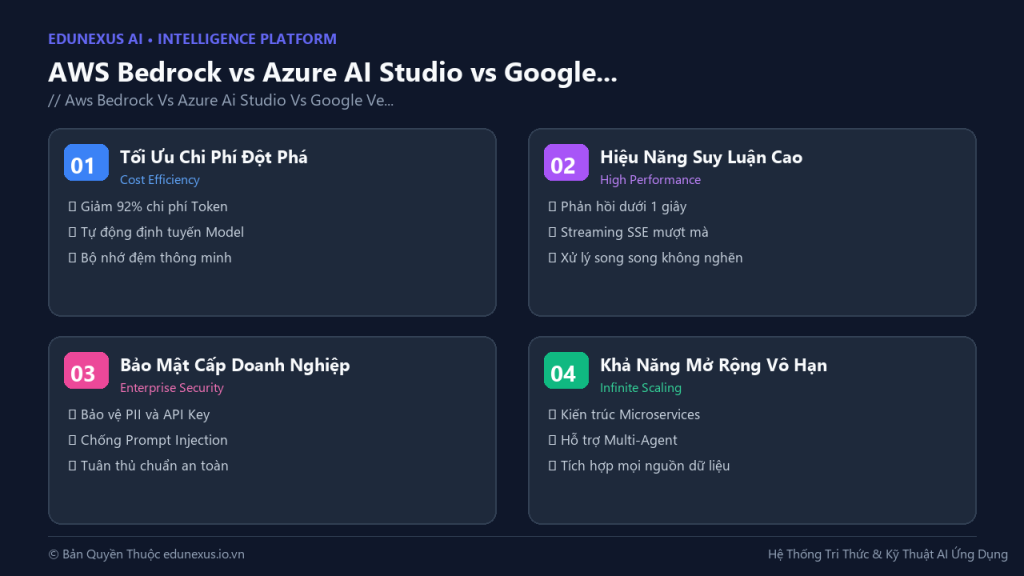Click the 'Enterprise Security' subtitle
This screenshot has height=576, width=1024.
click(171, 387)
